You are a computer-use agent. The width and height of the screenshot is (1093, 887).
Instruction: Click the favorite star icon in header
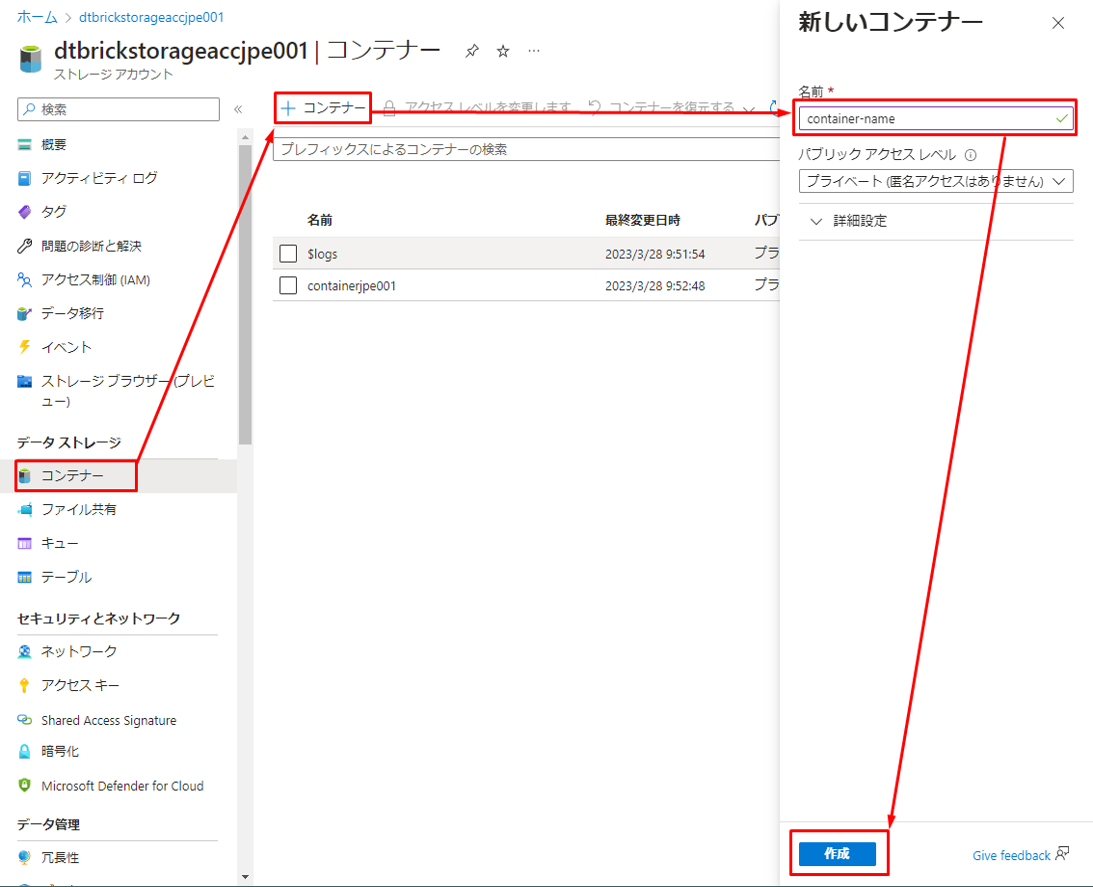[x=503, y=50]
